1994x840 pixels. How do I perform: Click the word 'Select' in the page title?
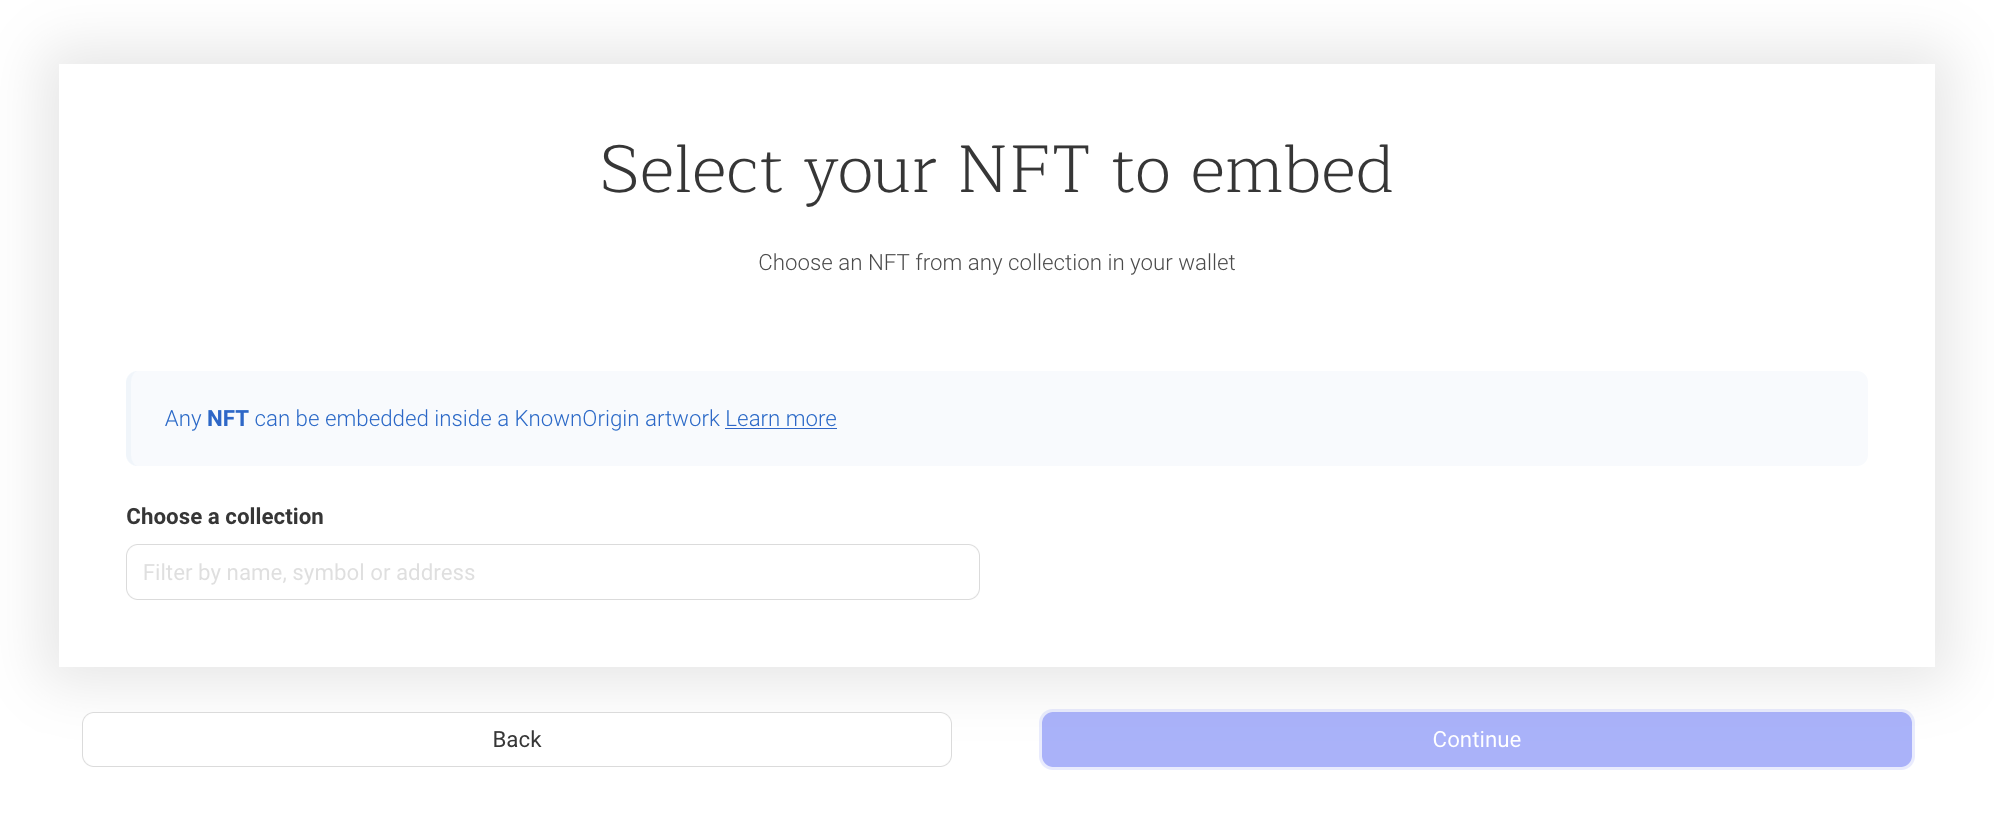[691, 170]
